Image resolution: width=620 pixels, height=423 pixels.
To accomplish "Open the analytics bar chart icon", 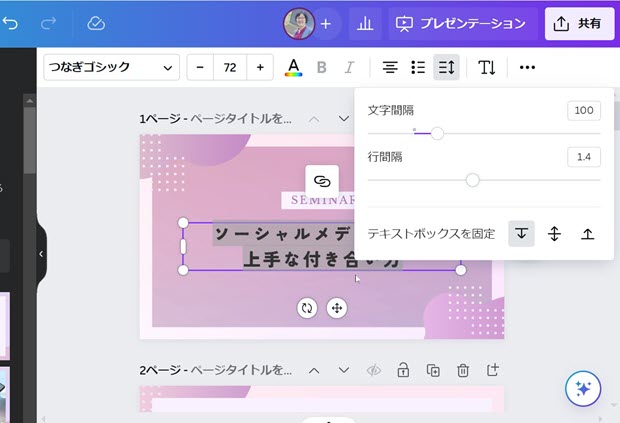I will (364, 23).
